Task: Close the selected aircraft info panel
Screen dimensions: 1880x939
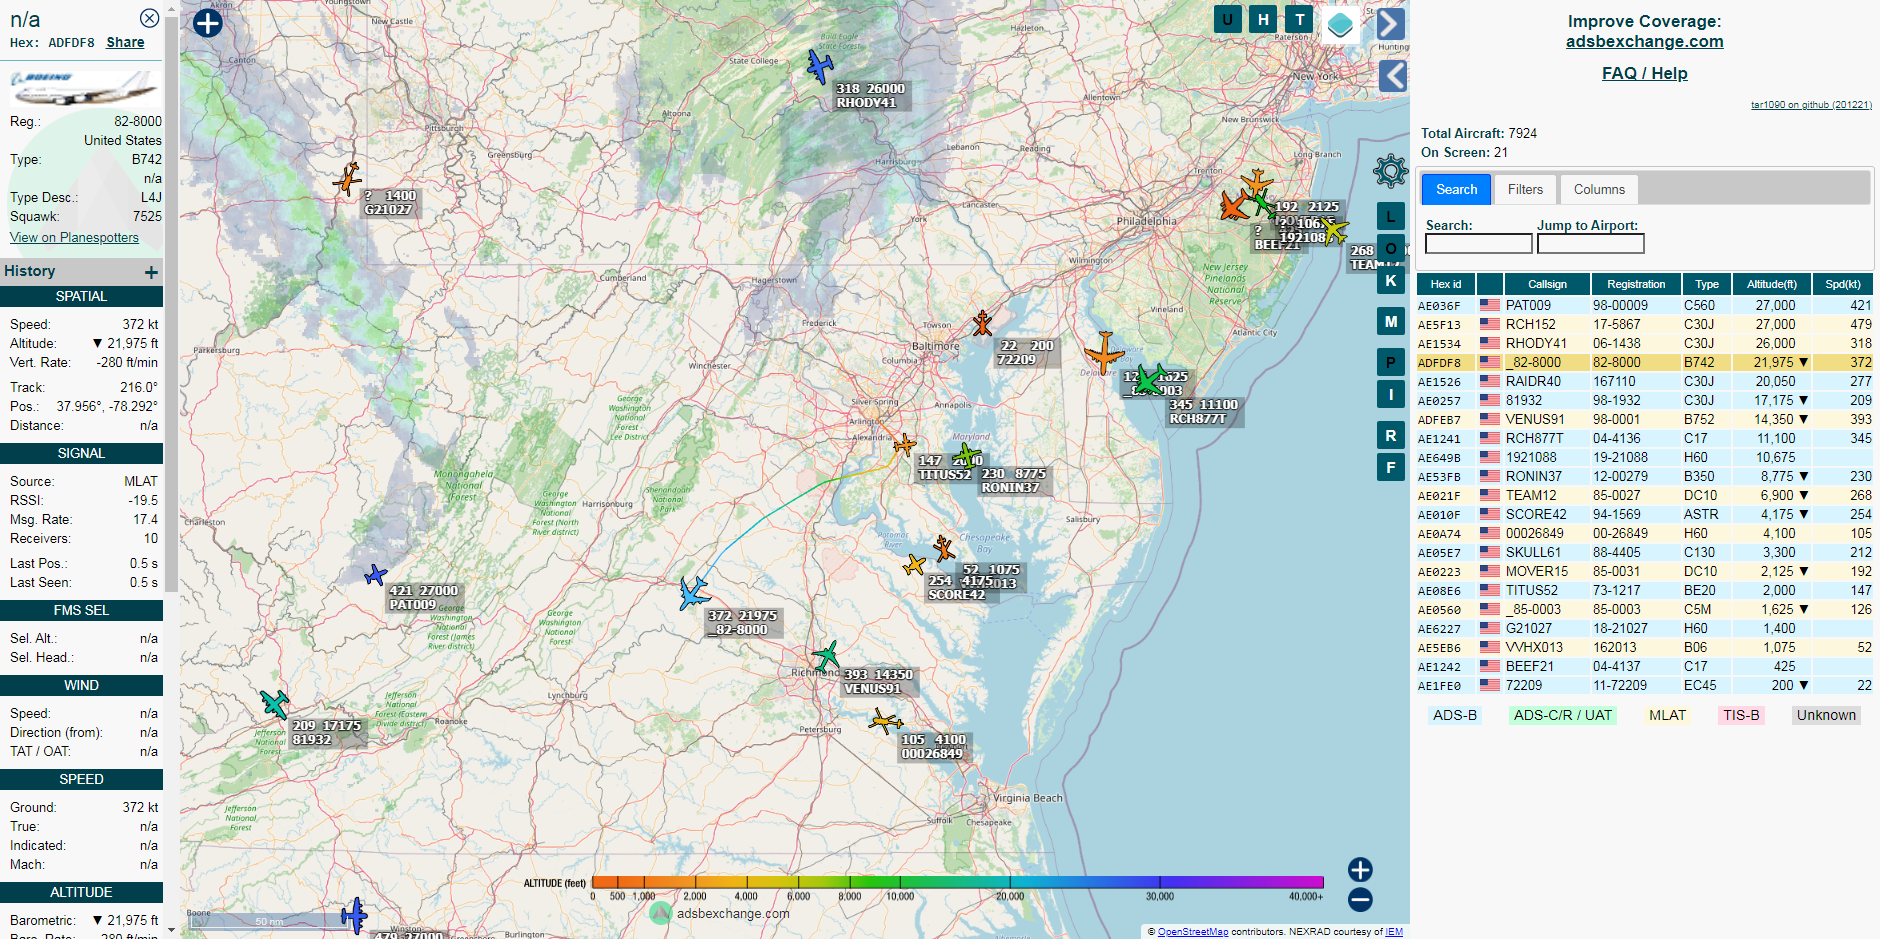Action: 149,18
